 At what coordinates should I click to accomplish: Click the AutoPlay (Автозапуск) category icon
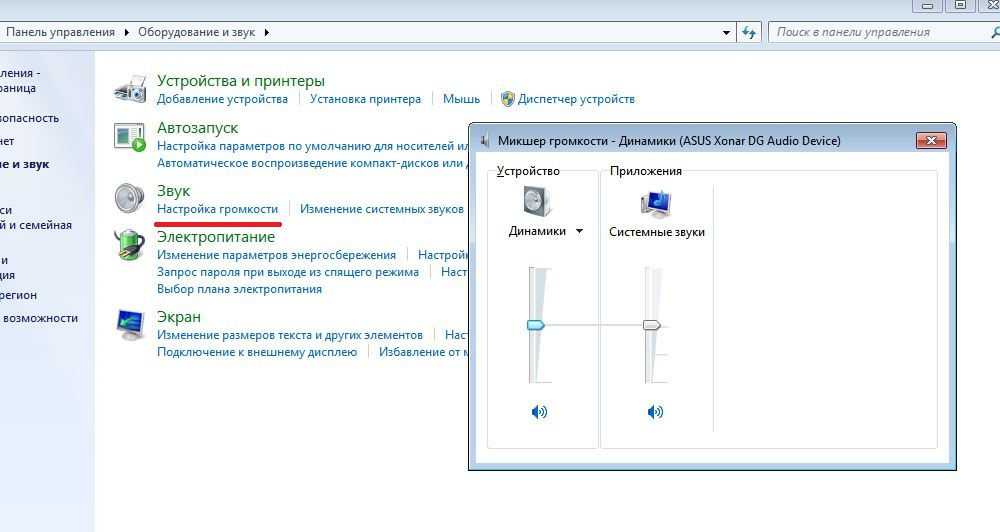[x=130, y=136]
